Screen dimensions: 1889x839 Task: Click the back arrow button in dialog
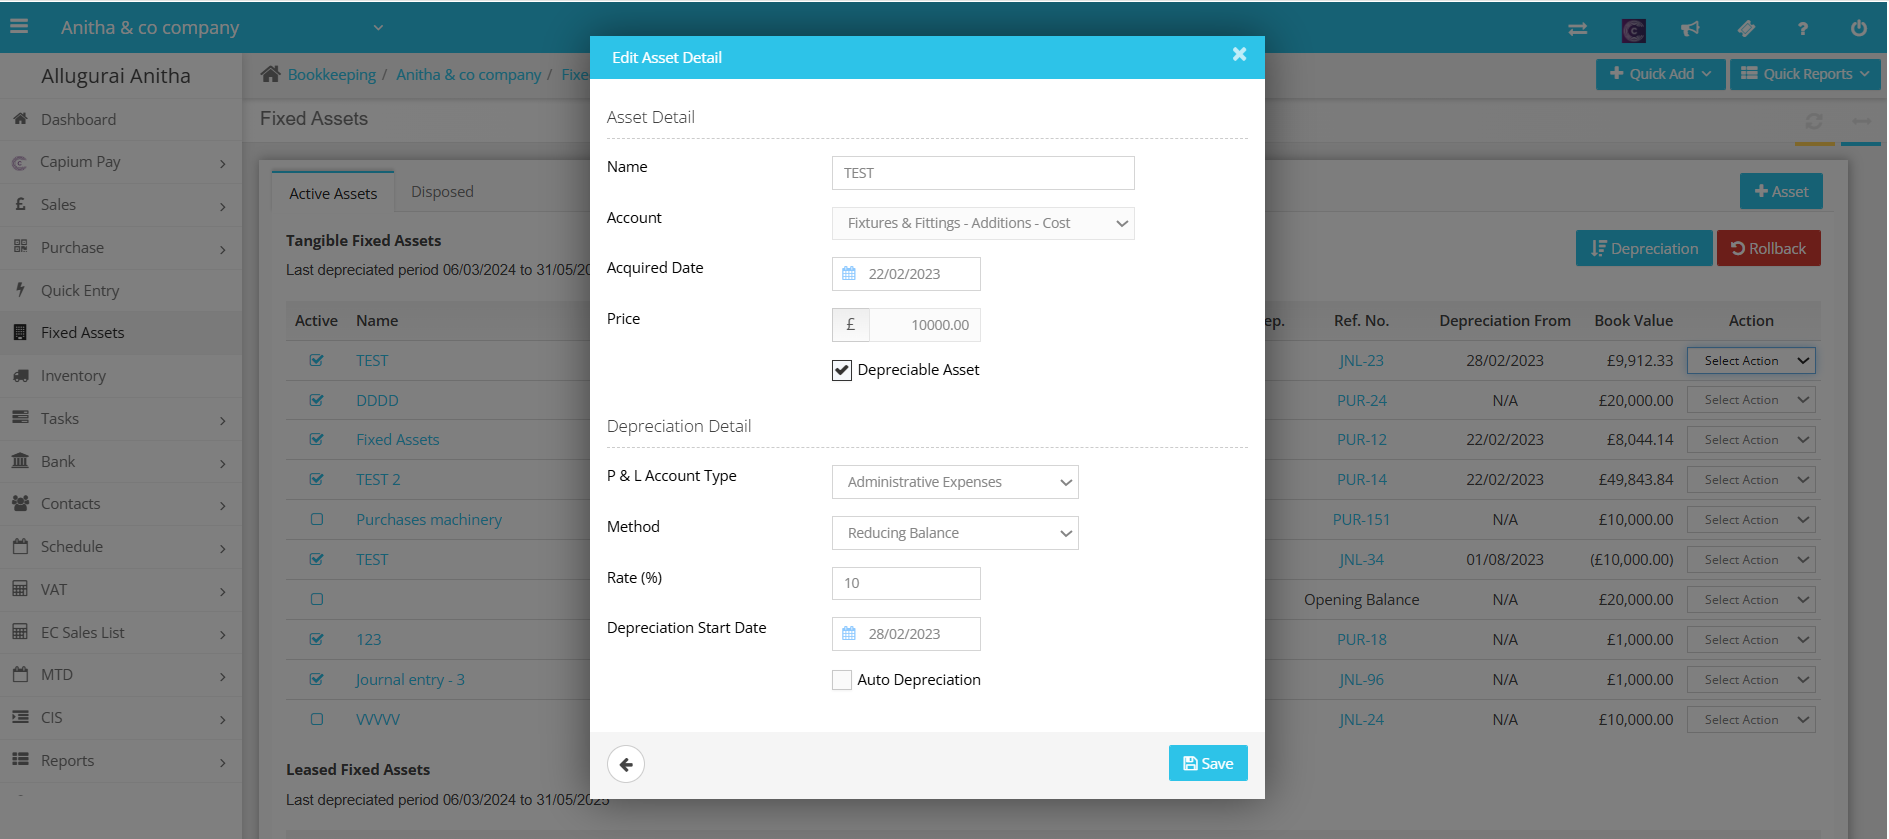pyautogui.click(x=626, y=765)
